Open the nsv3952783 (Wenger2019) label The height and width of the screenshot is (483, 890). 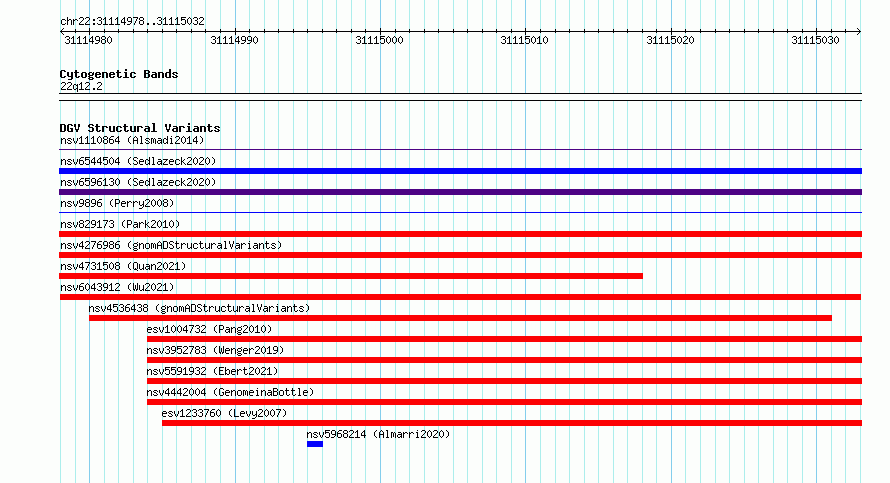(x=215, y=350)
